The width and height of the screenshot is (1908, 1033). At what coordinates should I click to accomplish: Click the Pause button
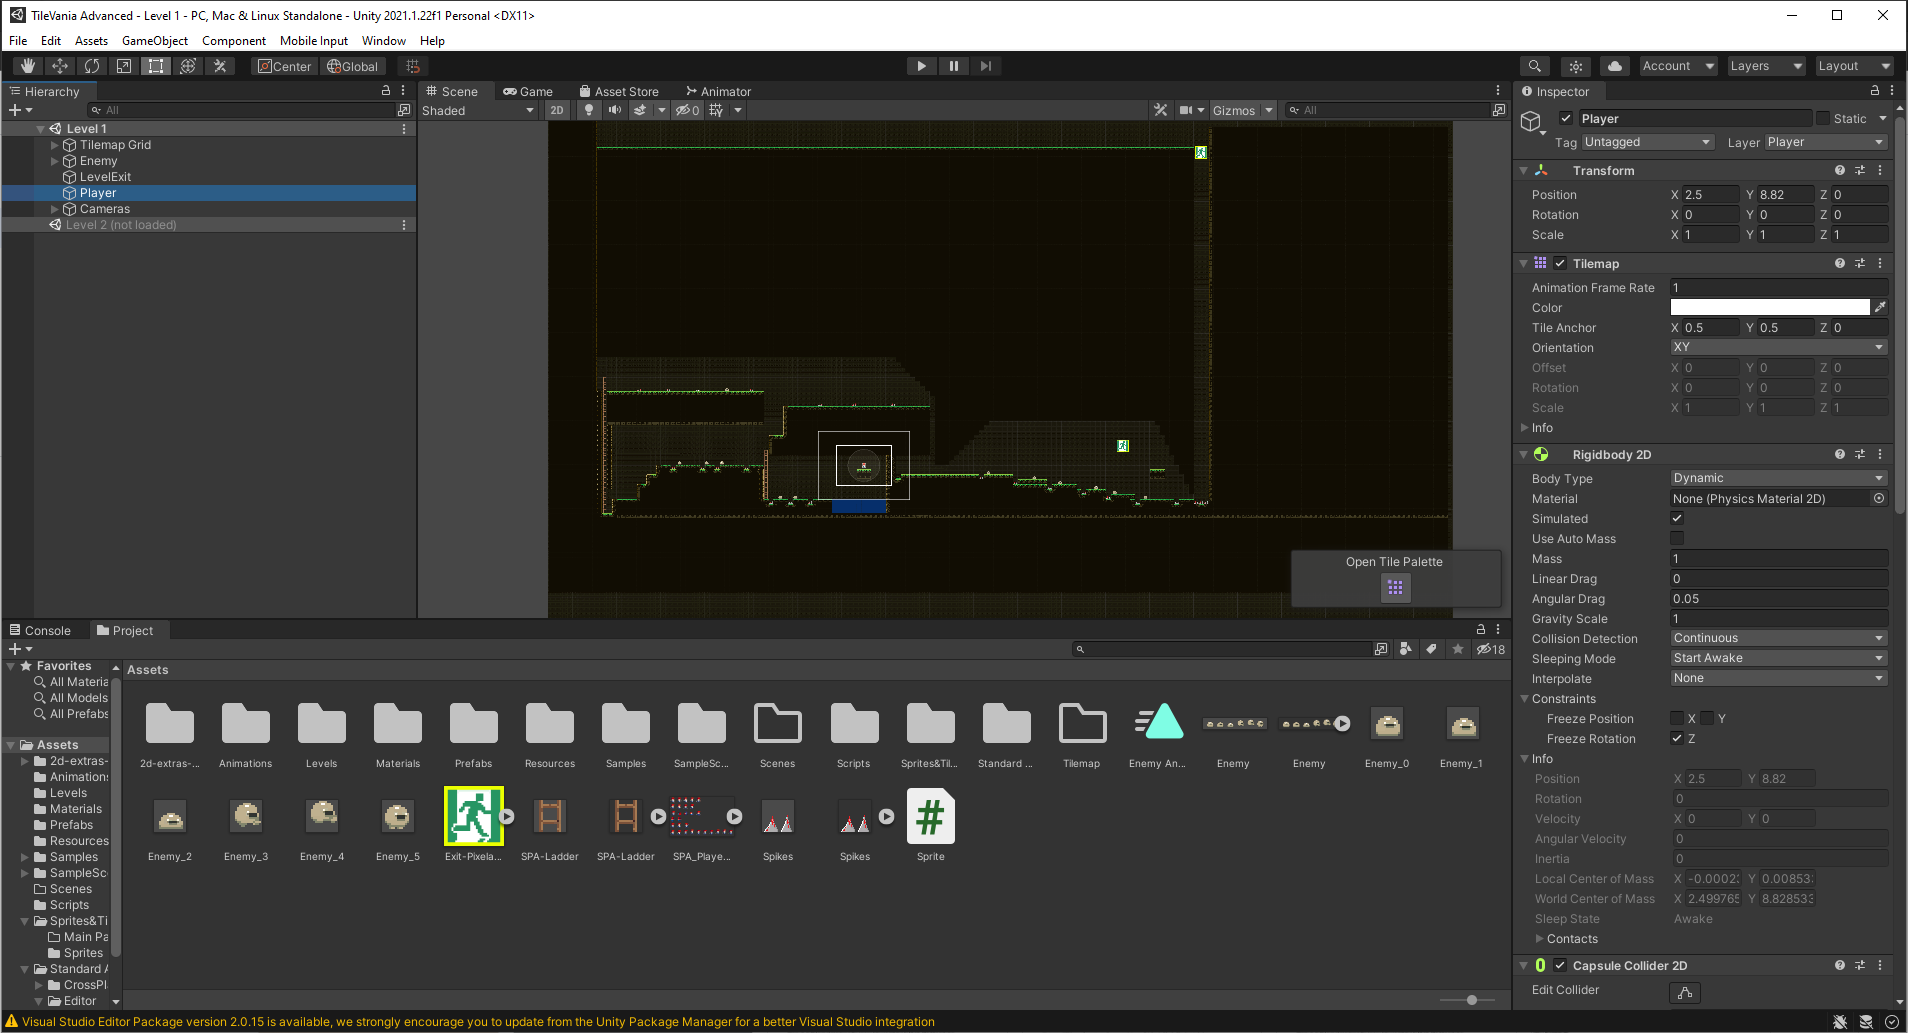[953, 66]
